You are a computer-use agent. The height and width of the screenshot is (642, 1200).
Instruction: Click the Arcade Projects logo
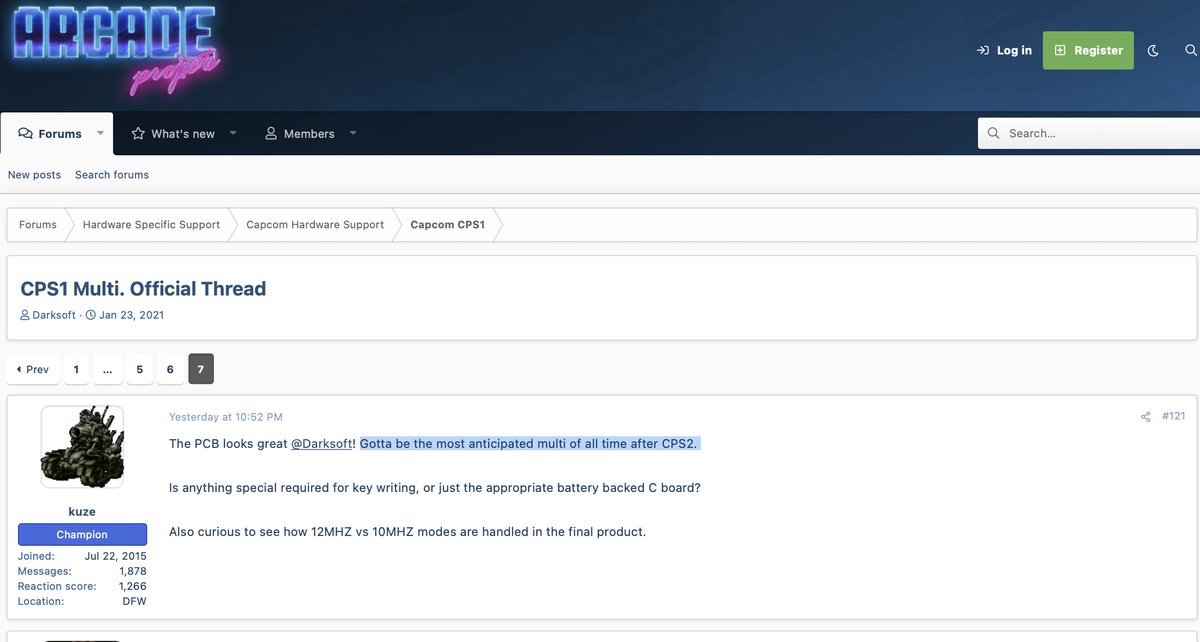pyautogui.click(x=116, y=50)
